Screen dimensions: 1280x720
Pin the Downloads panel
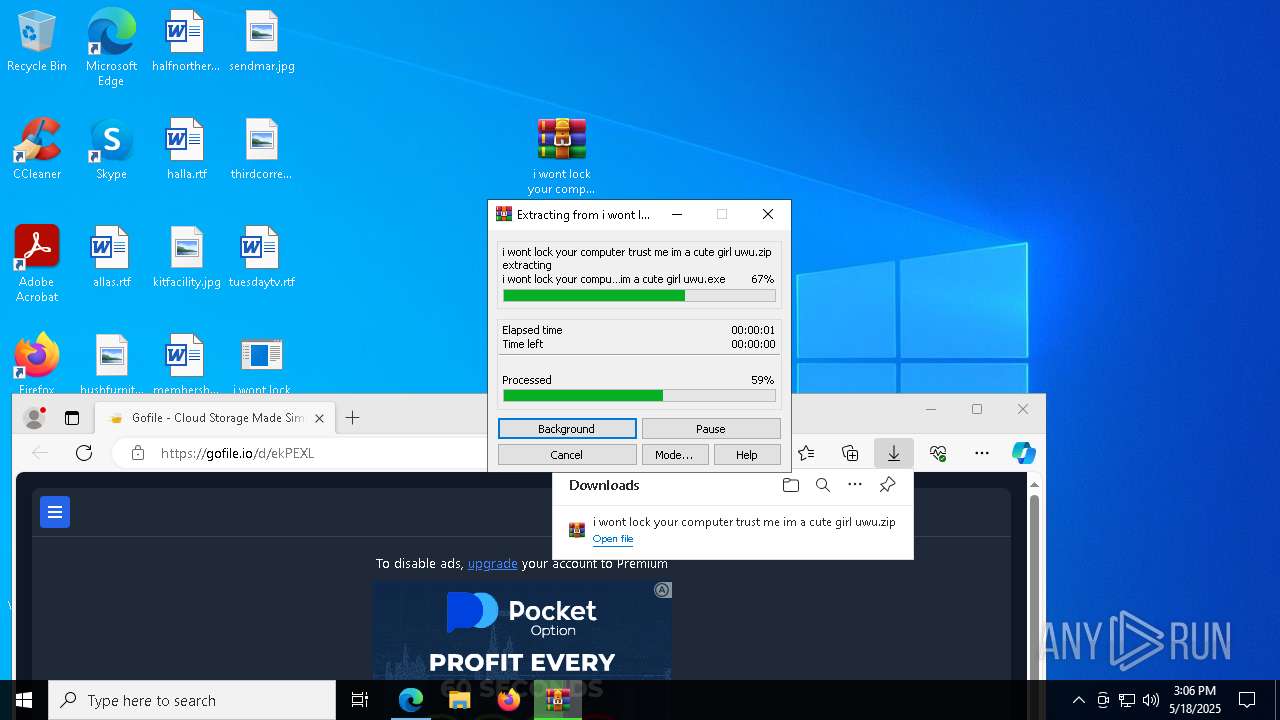coord(887,485)
